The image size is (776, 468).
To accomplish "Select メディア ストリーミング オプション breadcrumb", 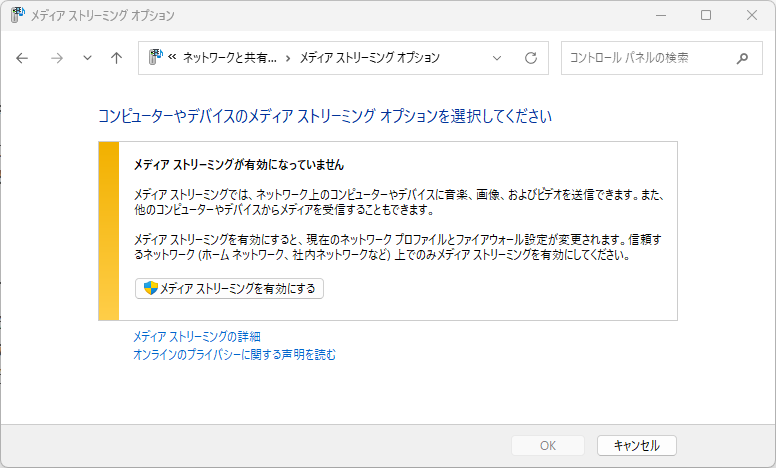I will pos(370,58).
